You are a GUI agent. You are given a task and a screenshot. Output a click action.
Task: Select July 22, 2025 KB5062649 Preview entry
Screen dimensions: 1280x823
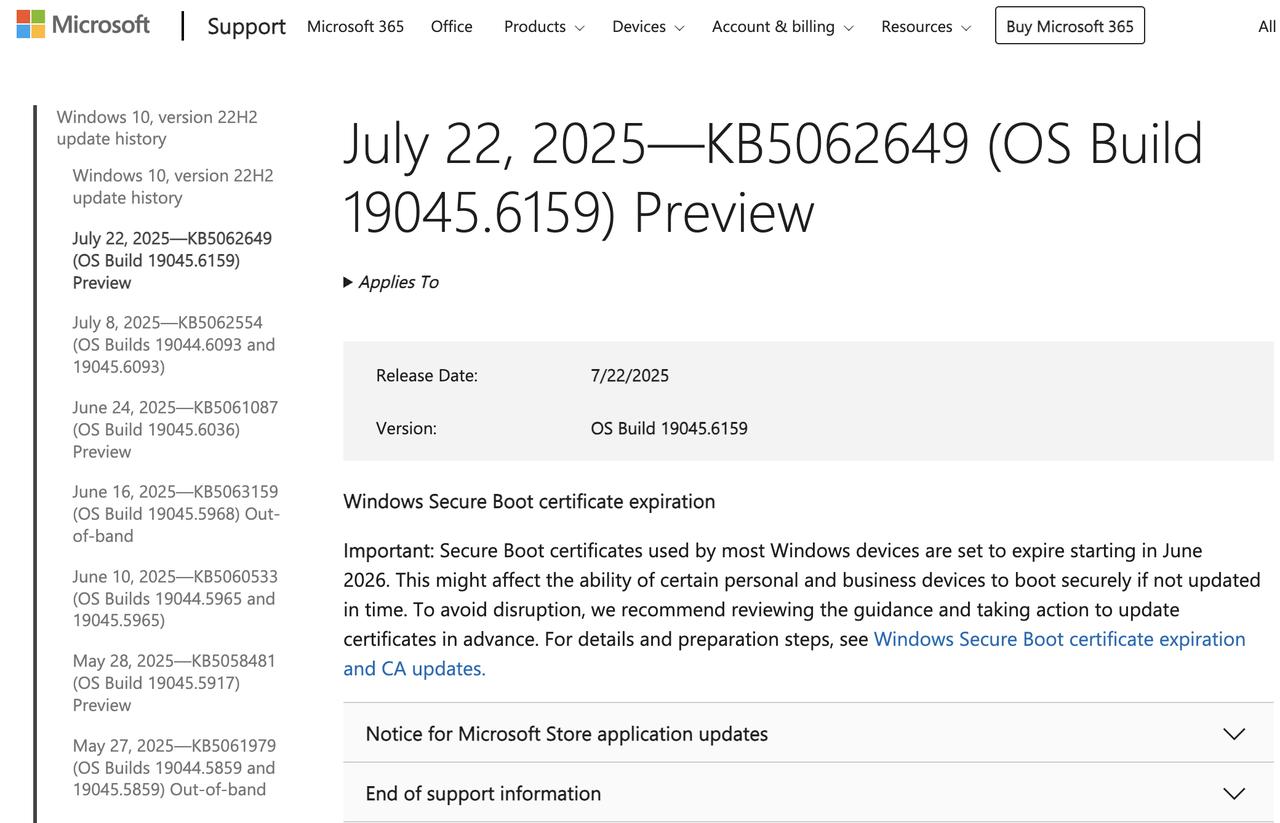point(172,260)
